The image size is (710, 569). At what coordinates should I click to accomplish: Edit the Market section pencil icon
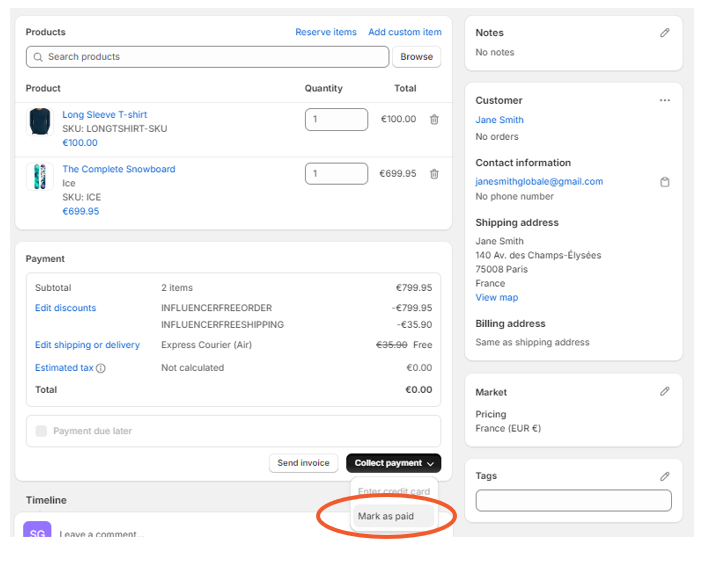(665, 392)
